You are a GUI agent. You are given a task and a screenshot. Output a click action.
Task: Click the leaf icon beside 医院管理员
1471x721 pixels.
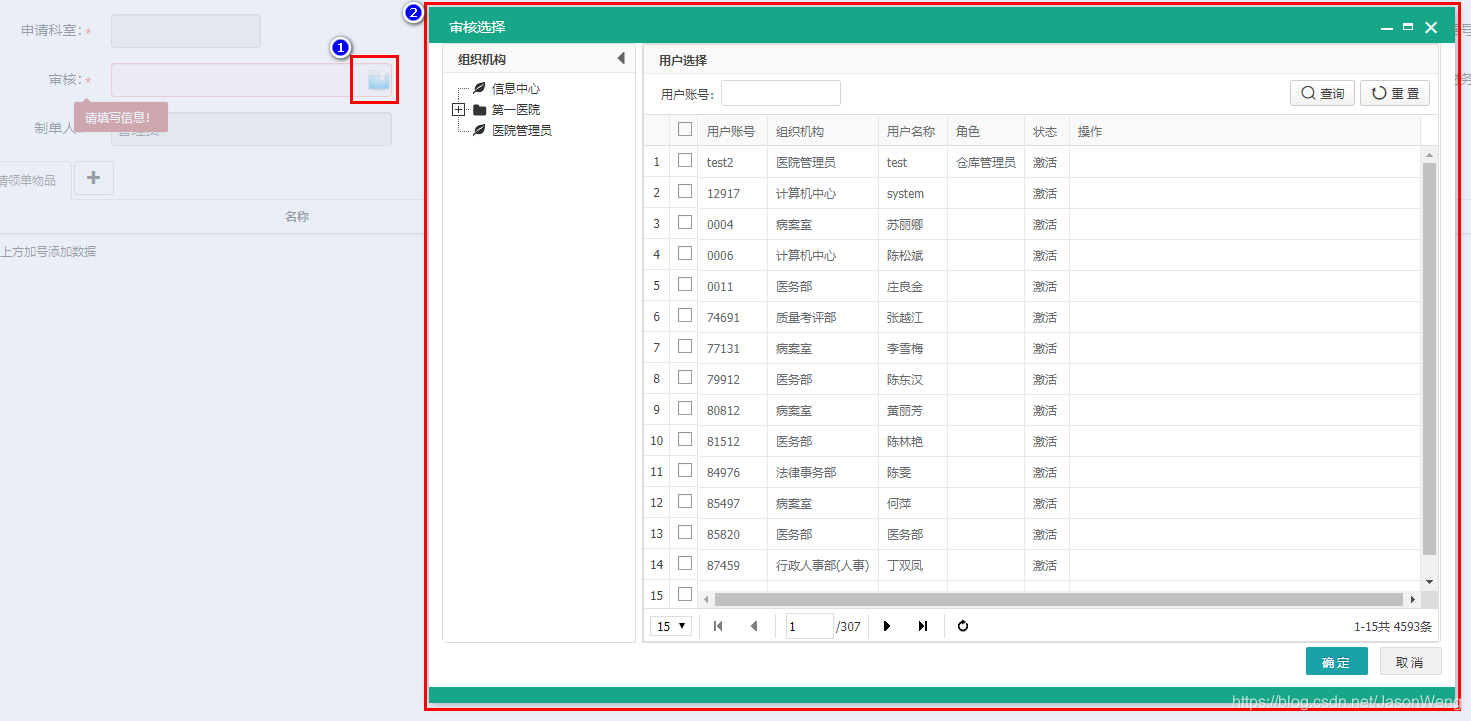[x=479, y=130]
